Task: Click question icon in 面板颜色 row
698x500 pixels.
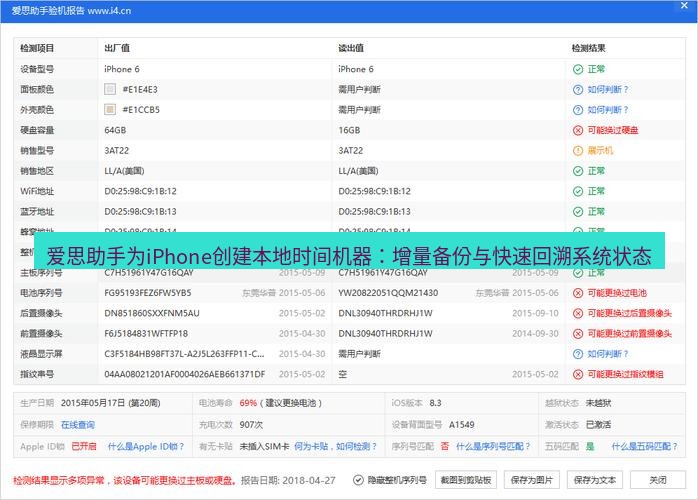Action: (x=578, y=89)
